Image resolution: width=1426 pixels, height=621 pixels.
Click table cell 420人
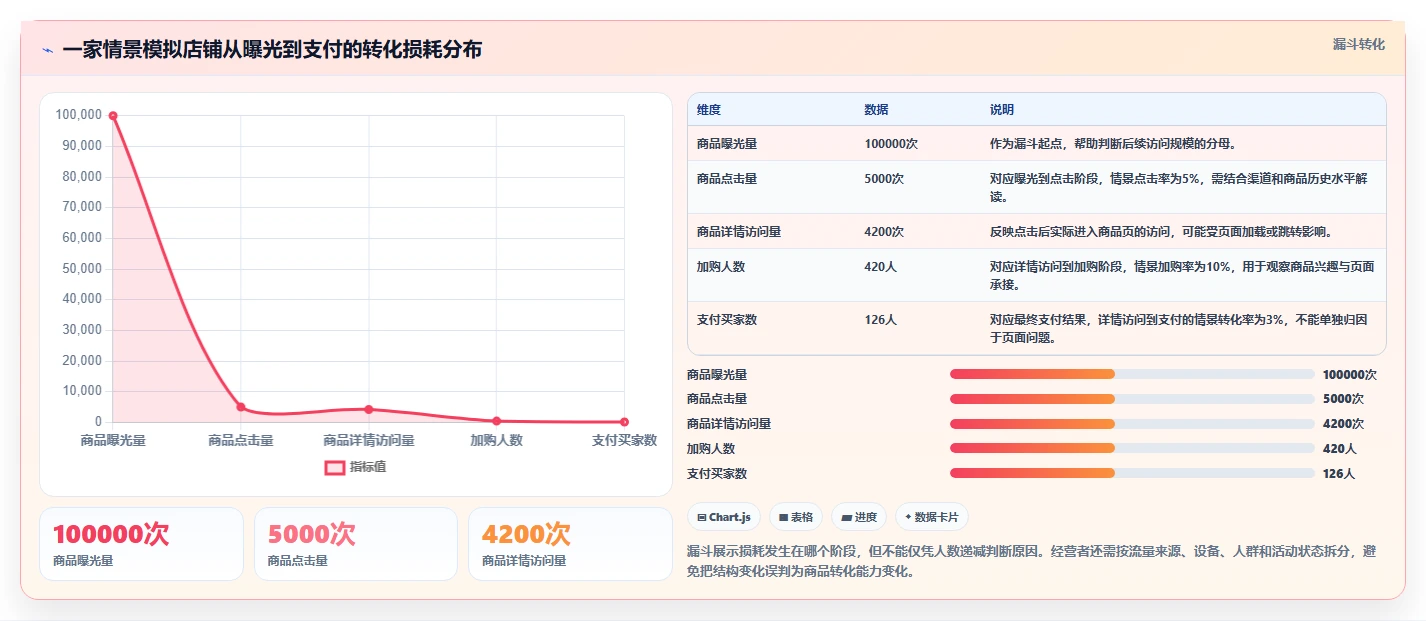(x=880, y=267)
